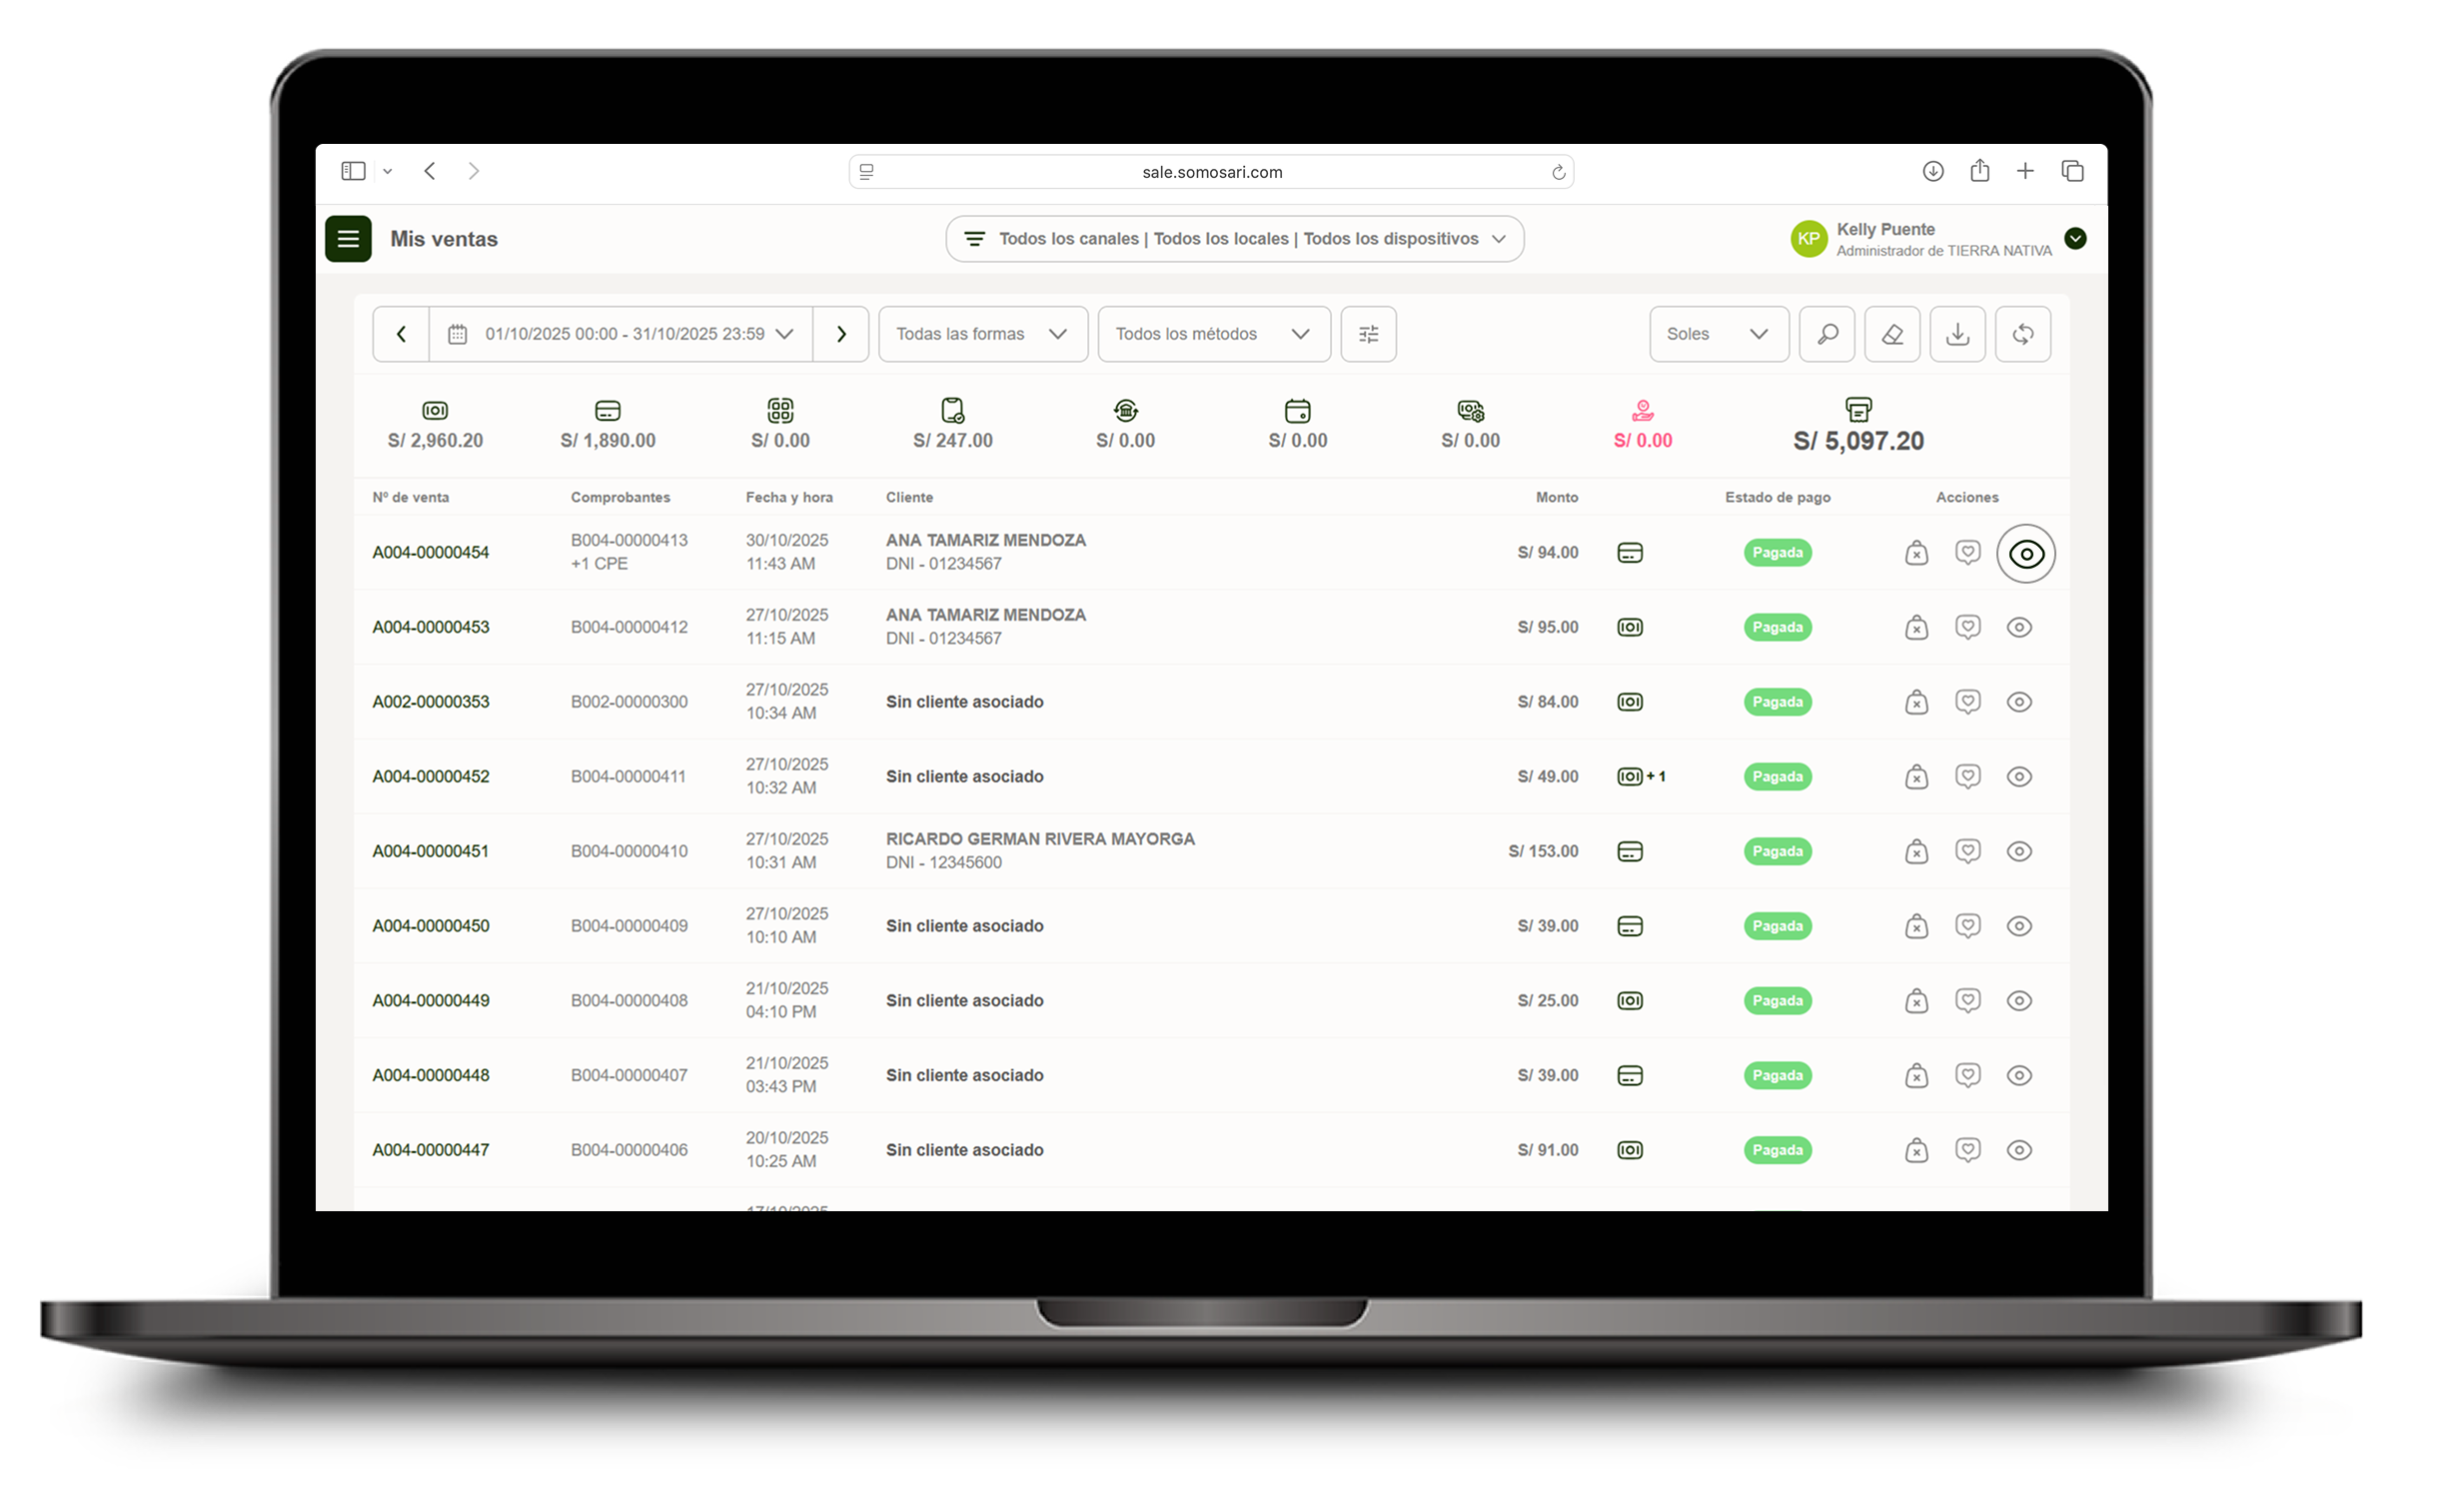Click the receipt total icon above S/ 5,097.20
Screen dimensions: 2464x1511
point(1858,410)
